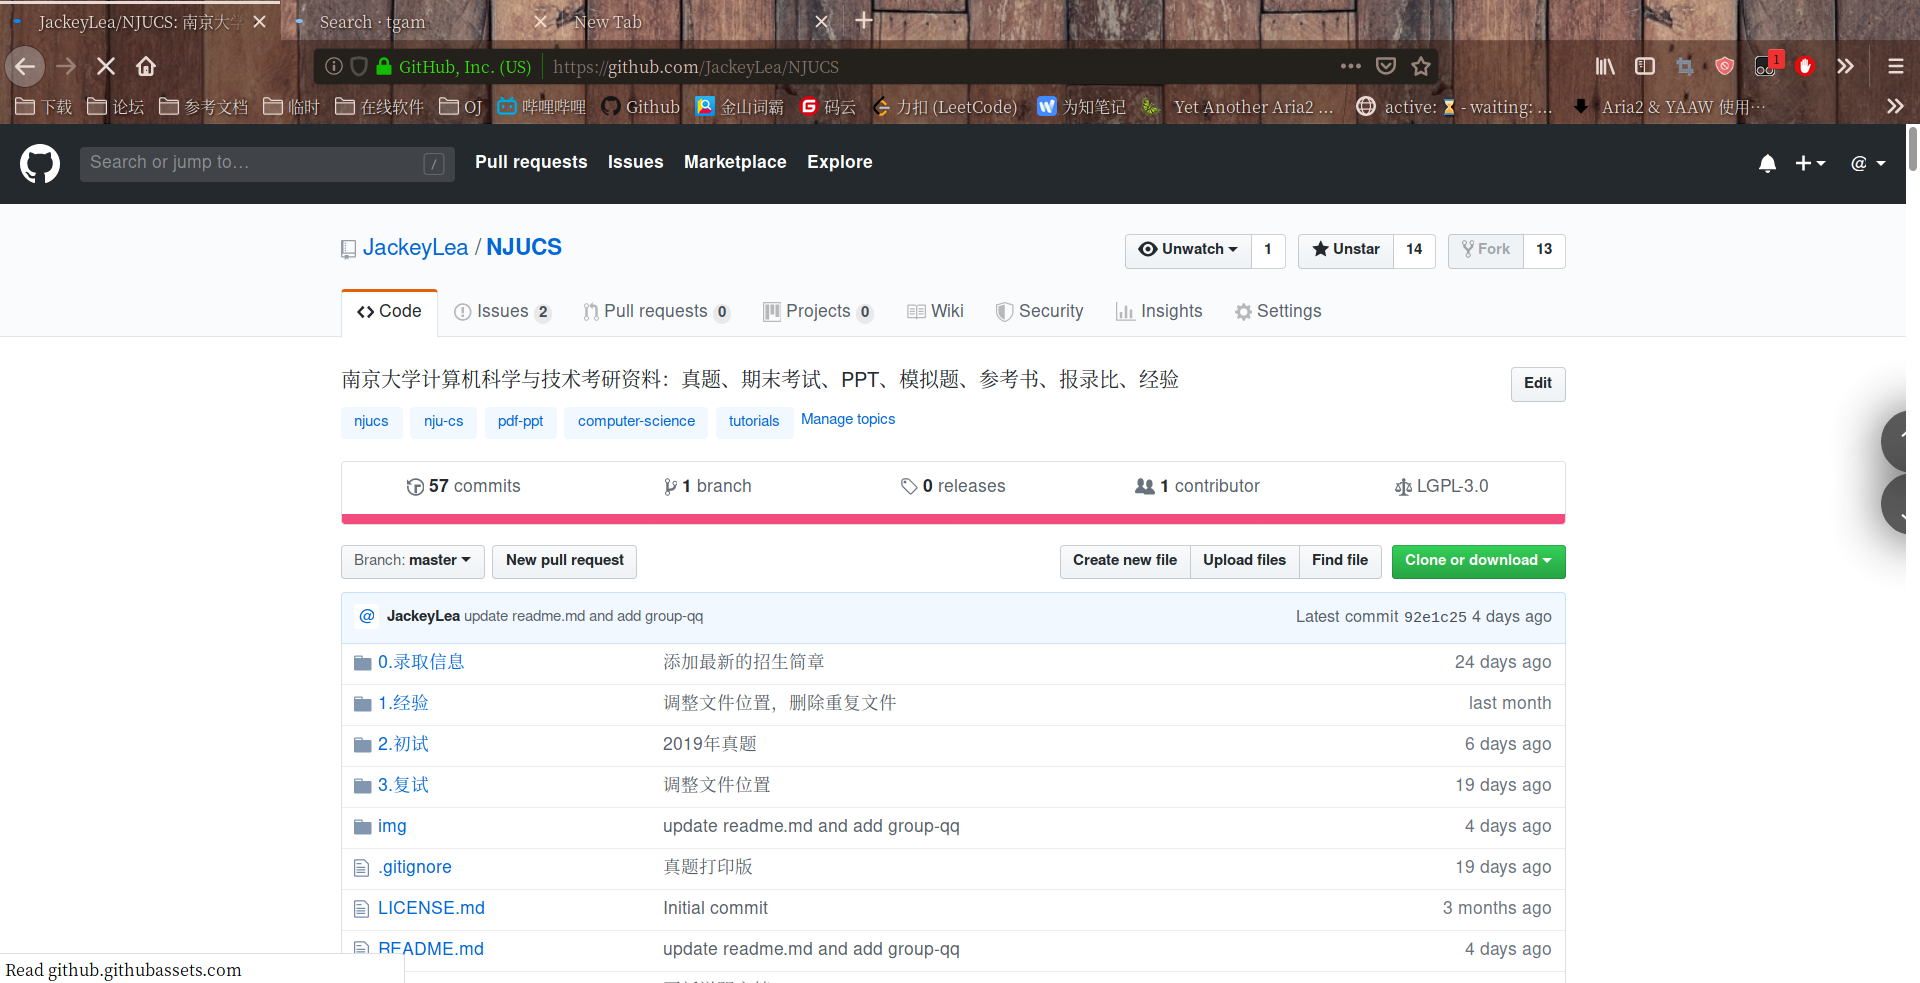Click the GitHub octocat logo
The width and height of the screenshot is (1920, 983).
pos(40,163)
